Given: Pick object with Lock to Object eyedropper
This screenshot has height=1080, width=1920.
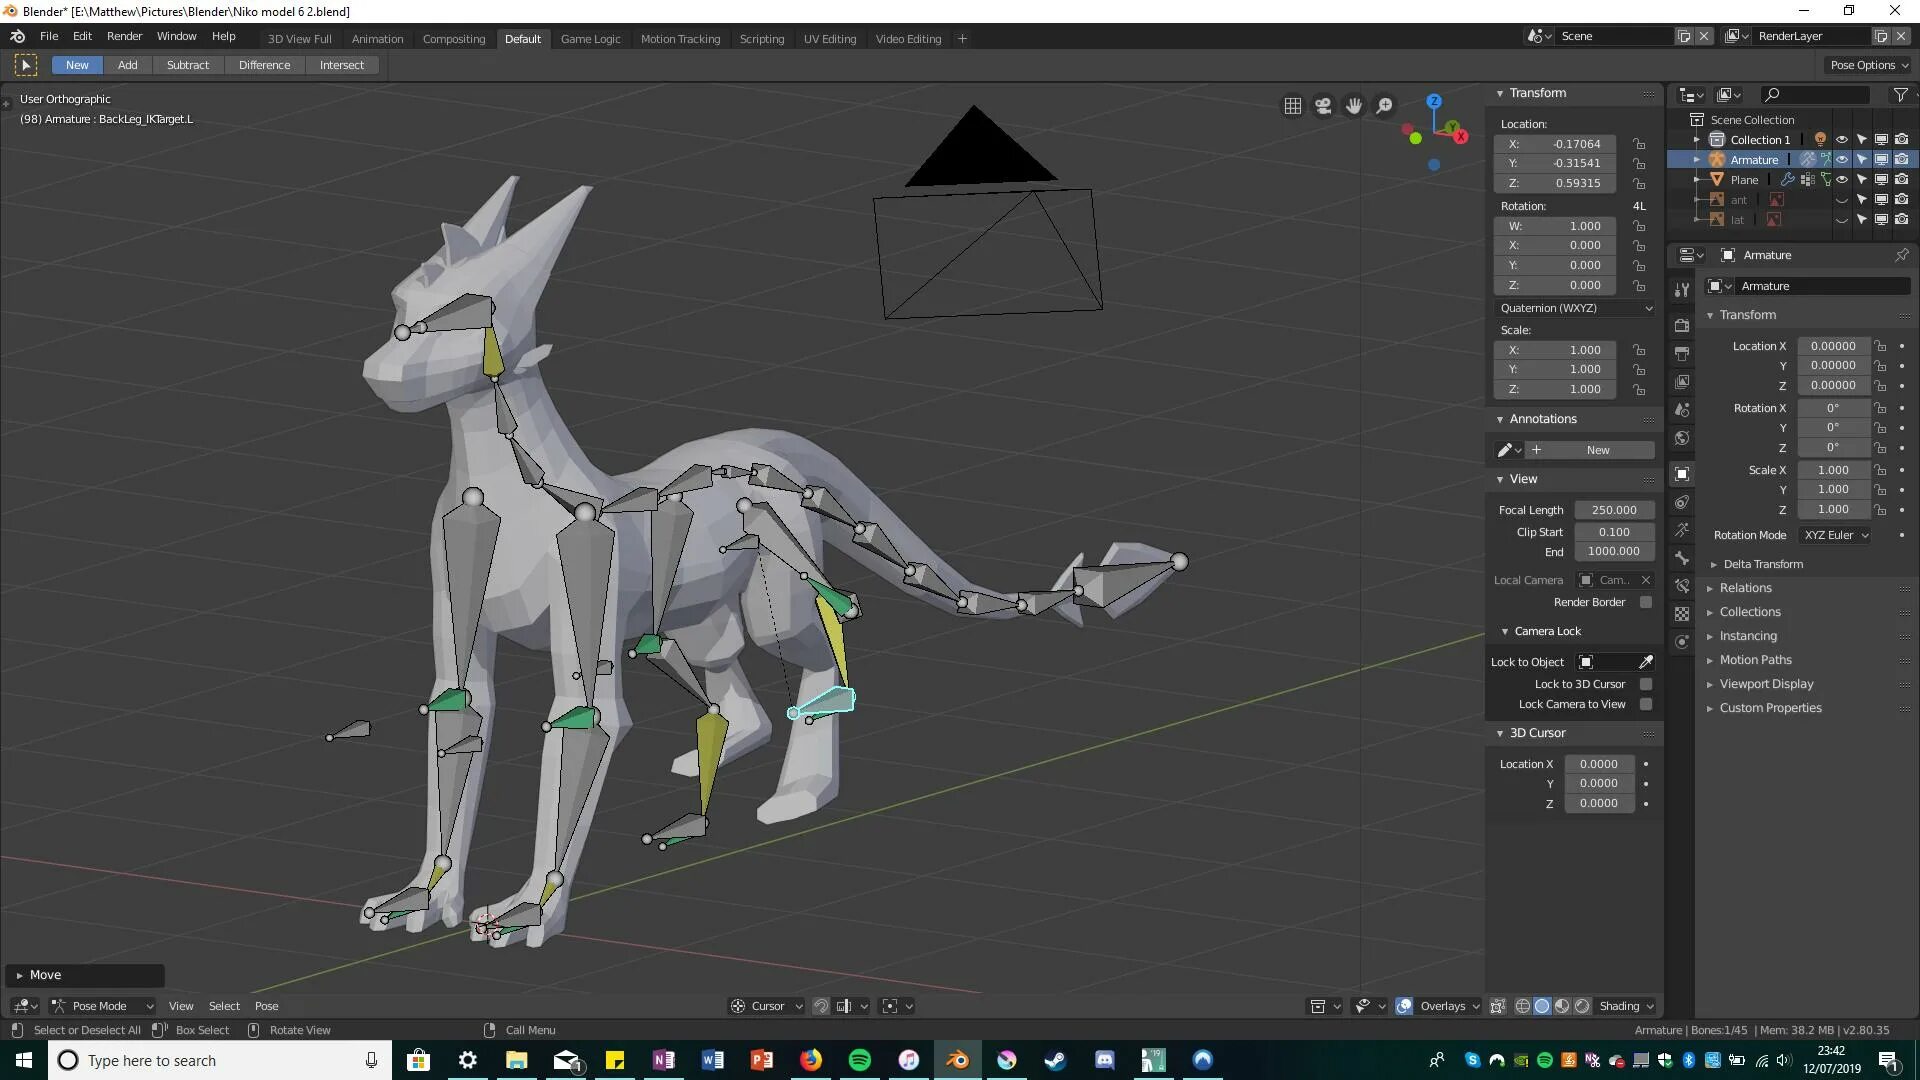Looking at the screenshot, I should tap(1646, 662).
